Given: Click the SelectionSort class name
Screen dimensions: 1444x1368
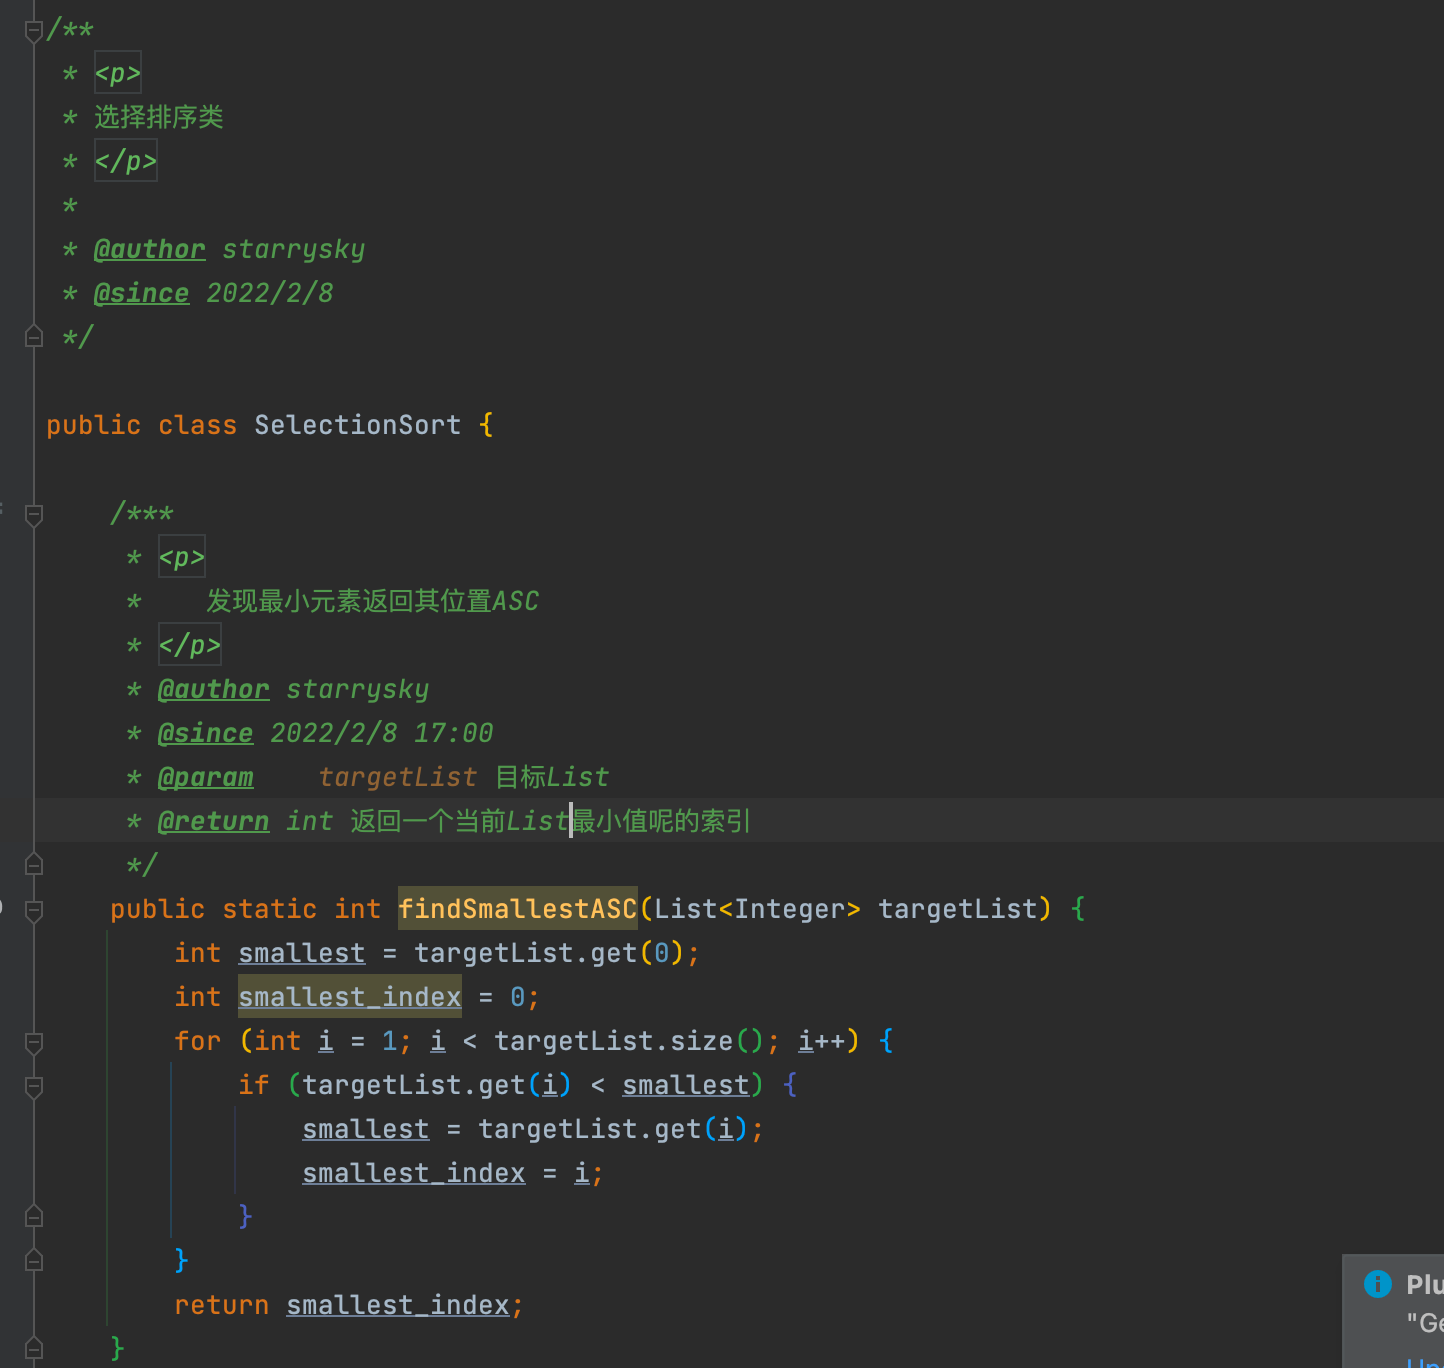Looking at the screenshot, I should 357,425.
